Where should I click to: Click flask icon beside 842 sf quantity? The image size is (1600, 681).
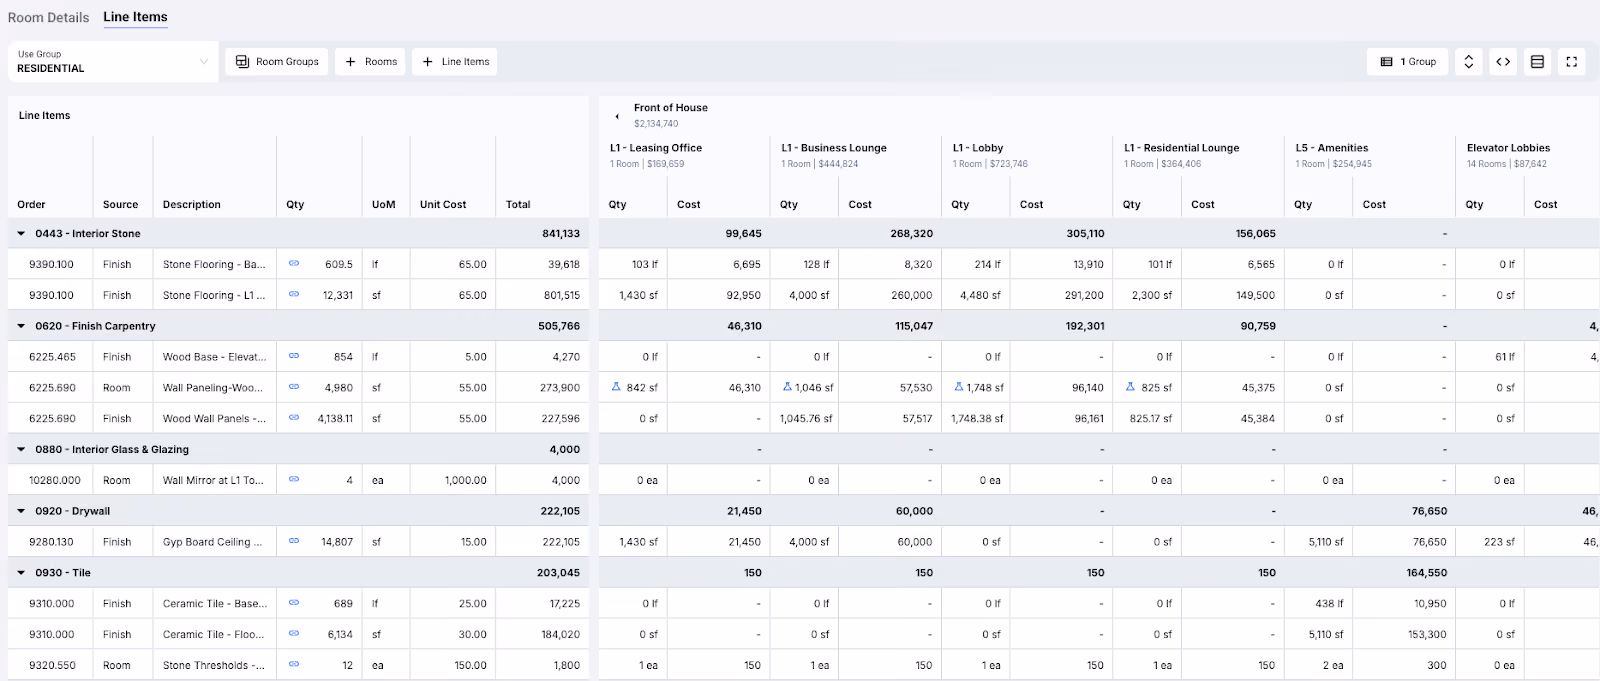(617, 387)
